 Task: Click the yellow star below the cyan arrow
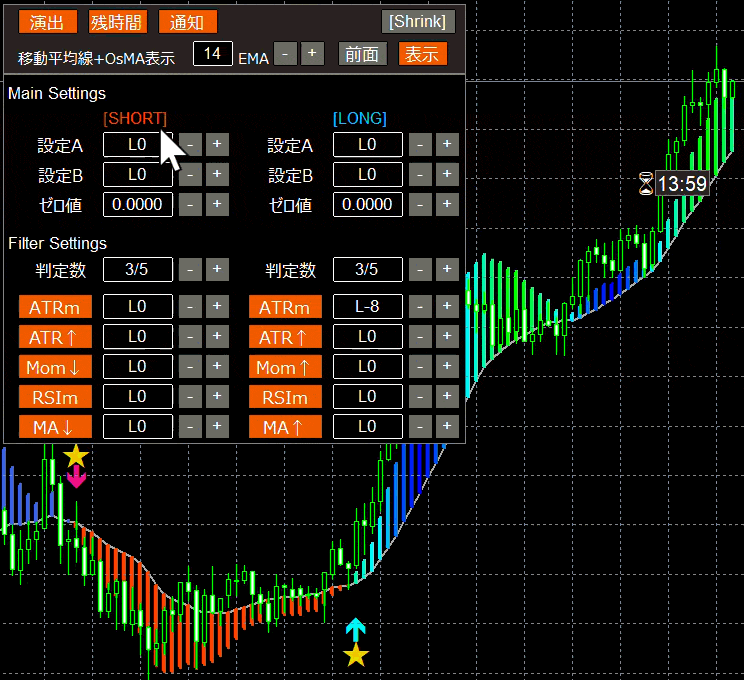coord(356,656)
